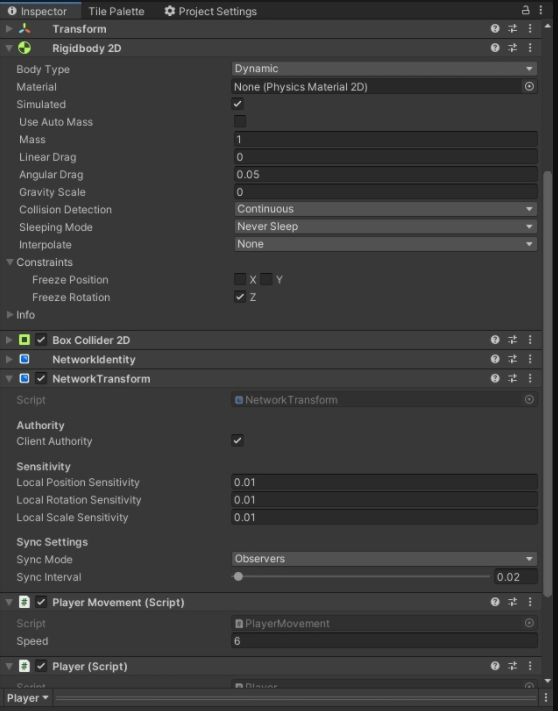Enable Use Auto Mass checkbox

[240, 122]
